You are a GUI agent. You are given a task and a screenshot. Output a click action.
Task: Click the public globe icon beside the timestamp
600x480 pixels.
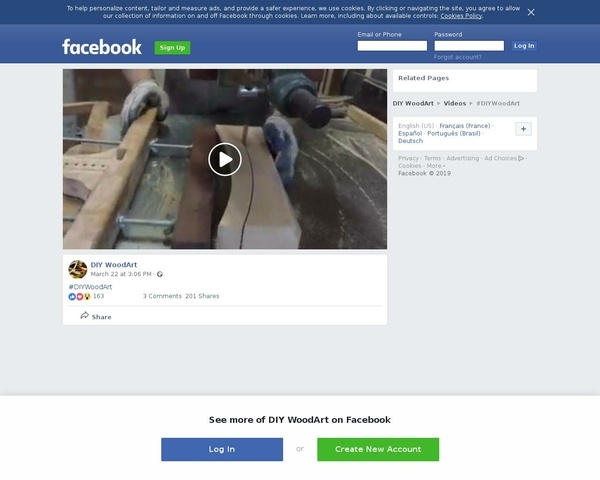160,274
